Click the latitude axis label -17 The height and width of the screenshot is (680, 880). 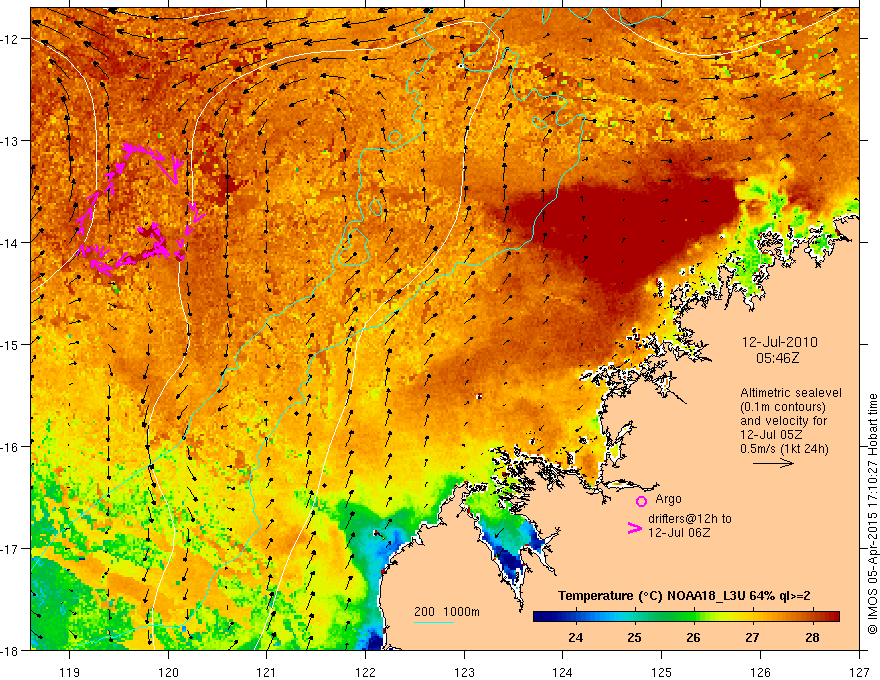pyautogui.click(x=10, y=548)
